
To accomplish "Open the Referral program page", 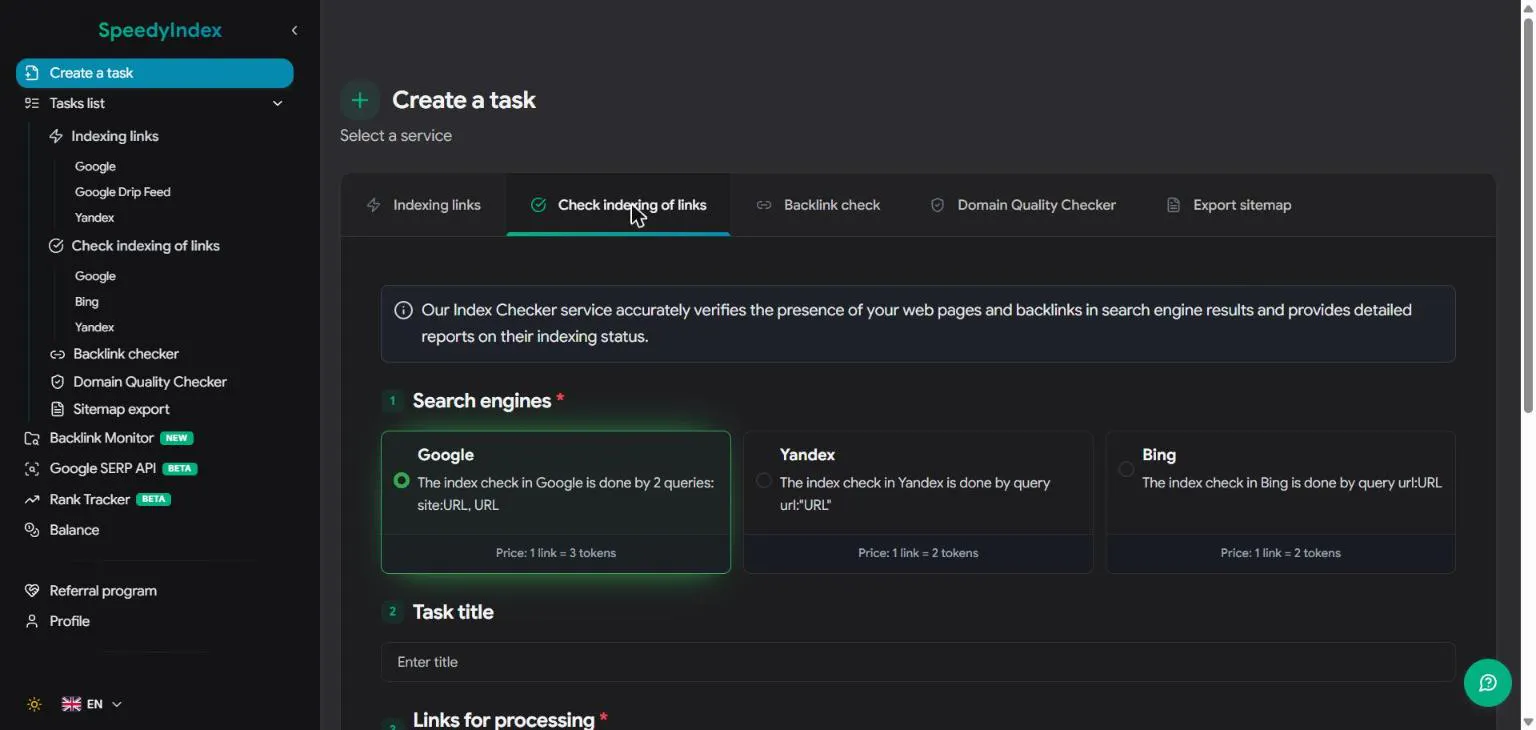I will tap(103, 591).
